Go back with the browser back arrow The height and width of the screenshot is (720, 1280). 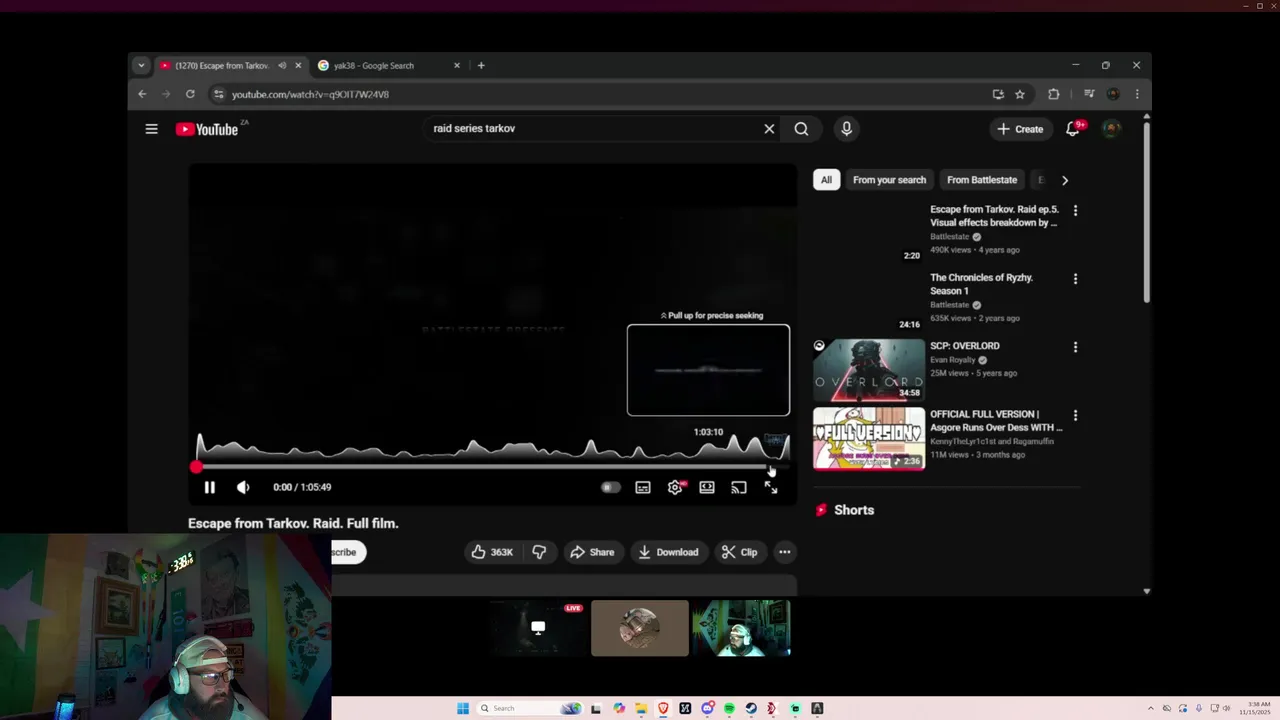coord(142,94)
